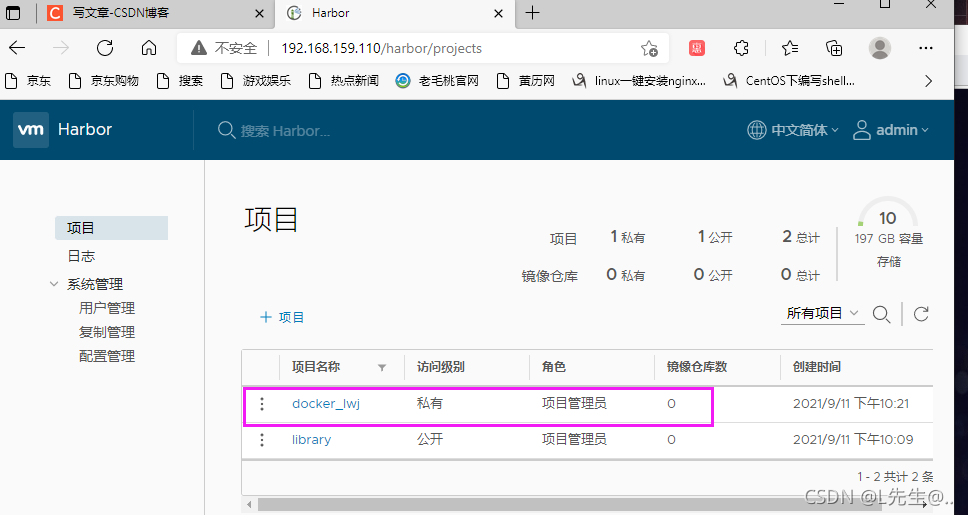Switch to the 写文章-CSDN博客 tab
This screenshot has width=968, height=515.
click(x=156, y=13)
